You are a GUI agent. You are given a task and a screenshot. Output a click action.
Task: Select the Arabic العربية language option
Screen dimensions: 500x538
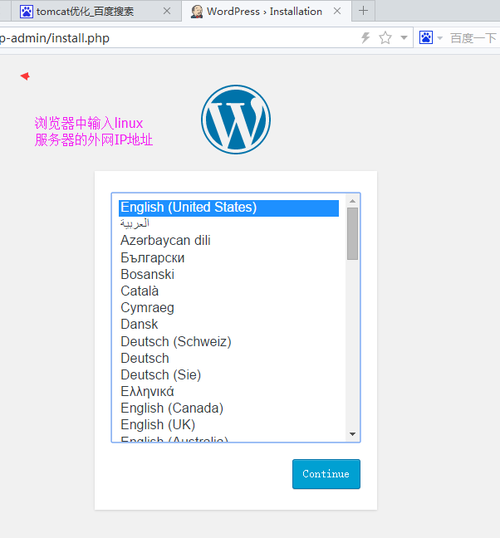[229, 223]
